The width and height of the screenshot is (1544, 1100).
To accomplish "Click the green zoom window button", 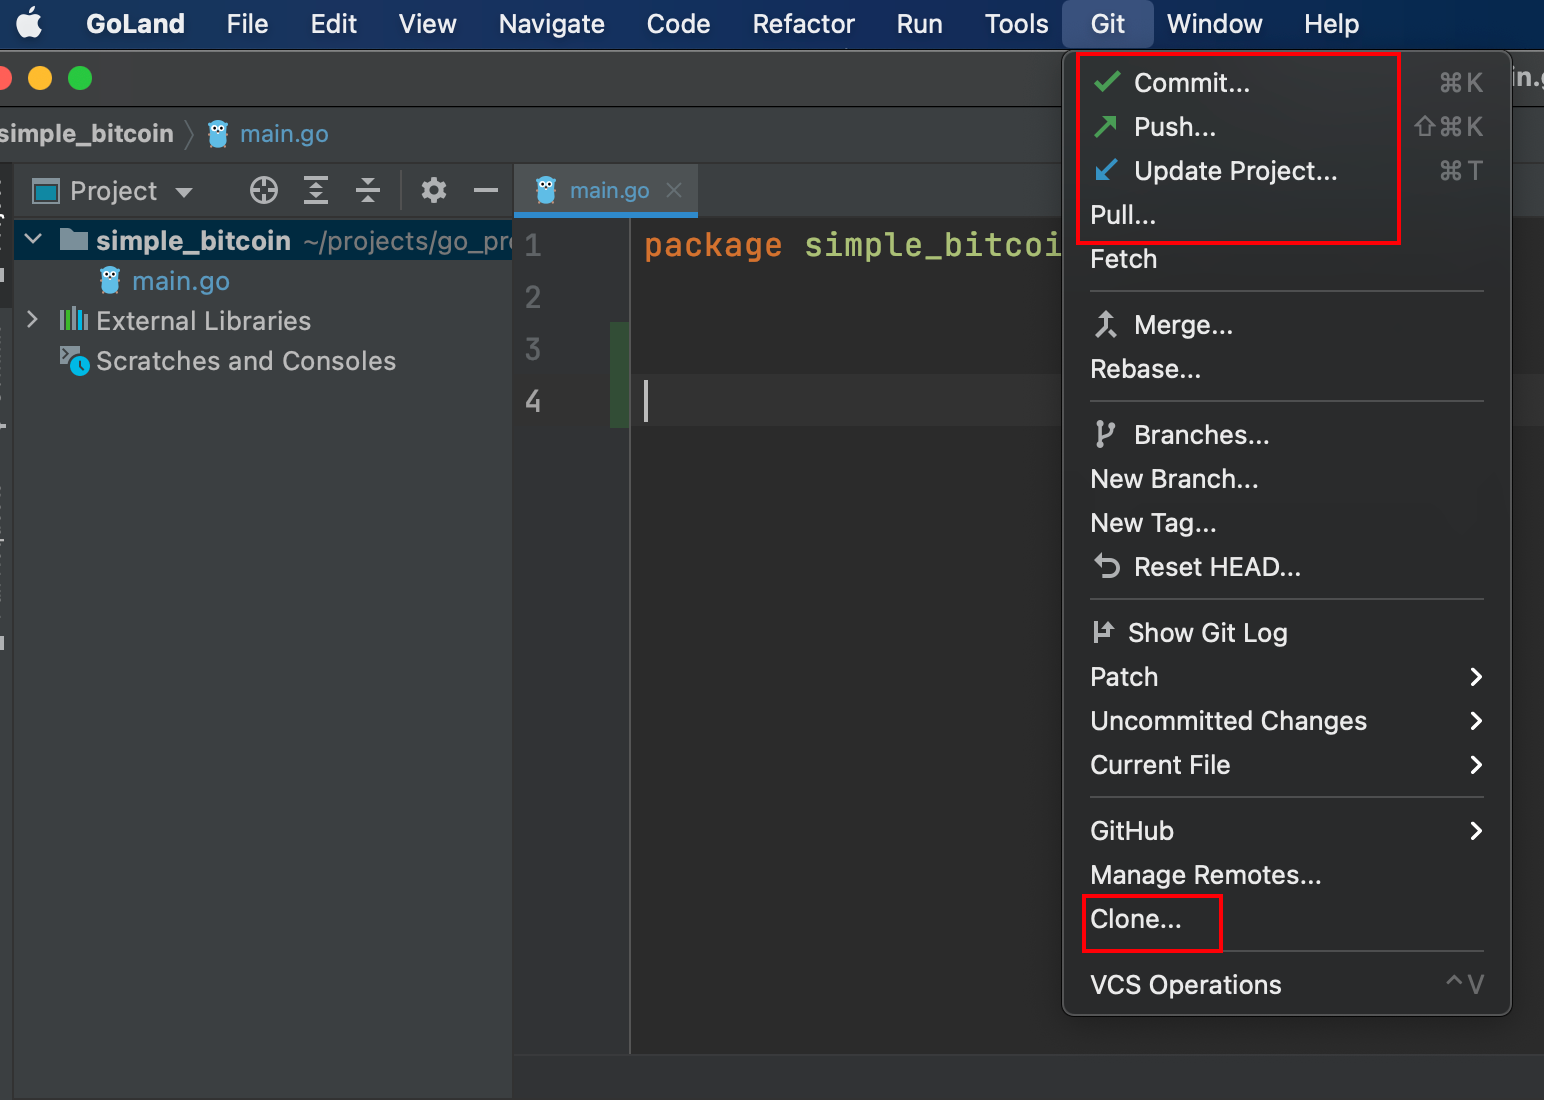I will (80, 78).
